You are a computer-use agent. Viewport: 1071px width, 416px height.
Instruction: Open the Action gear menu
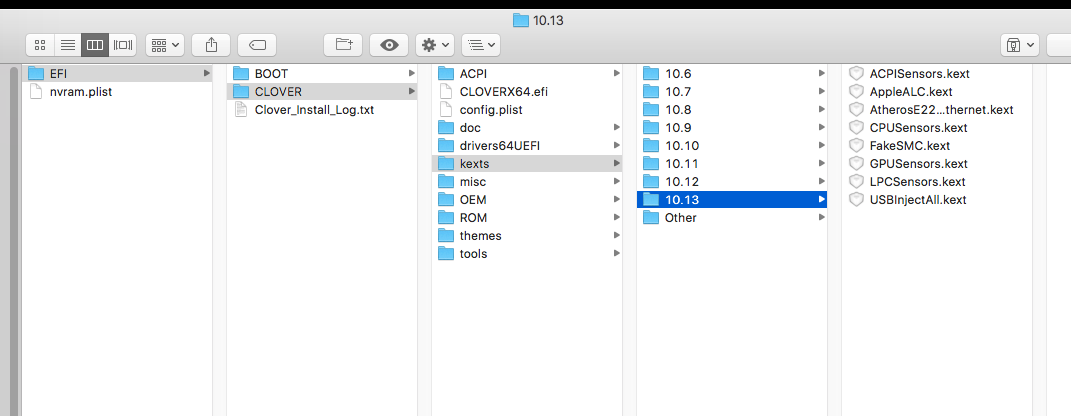pos(435,45)
